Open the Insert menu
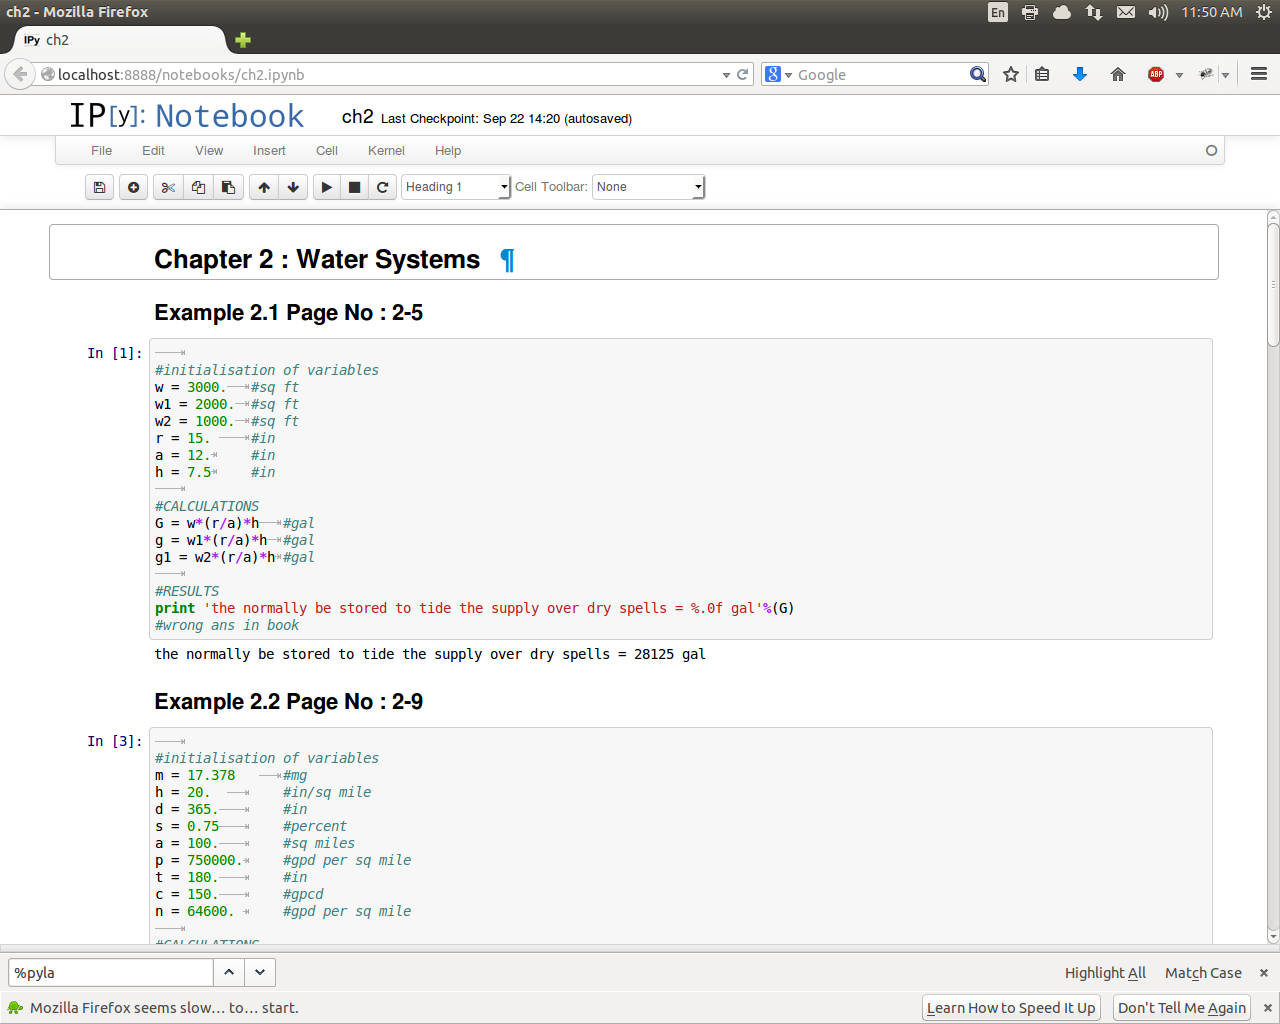The width and height of the screenshot is (1280, 1024). (269, 151)
